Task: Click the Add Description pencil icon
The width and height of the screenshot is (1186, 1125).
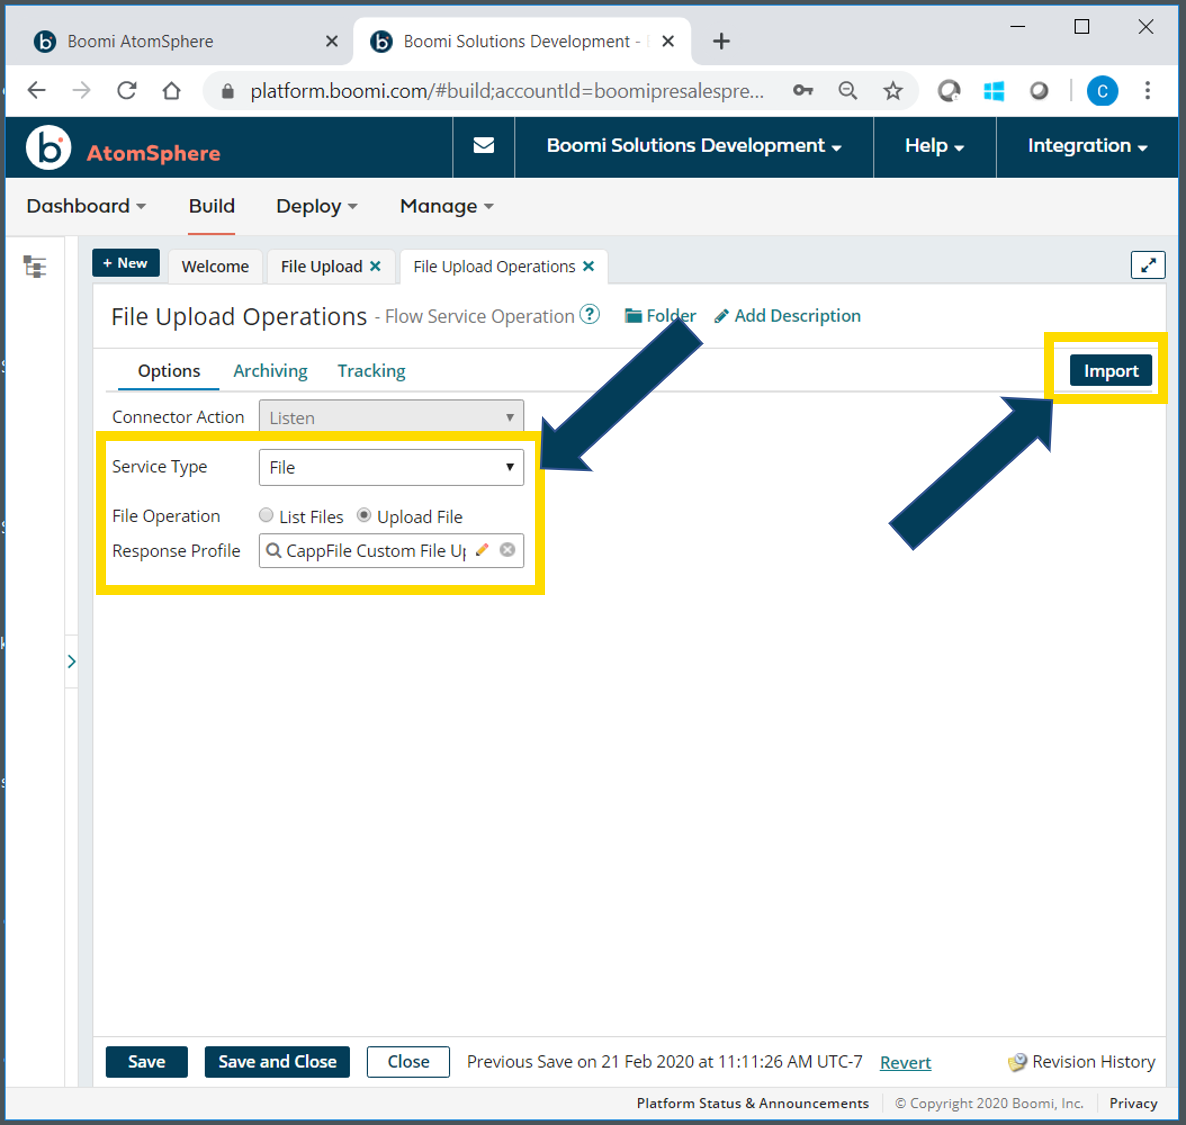Action: 722,315
